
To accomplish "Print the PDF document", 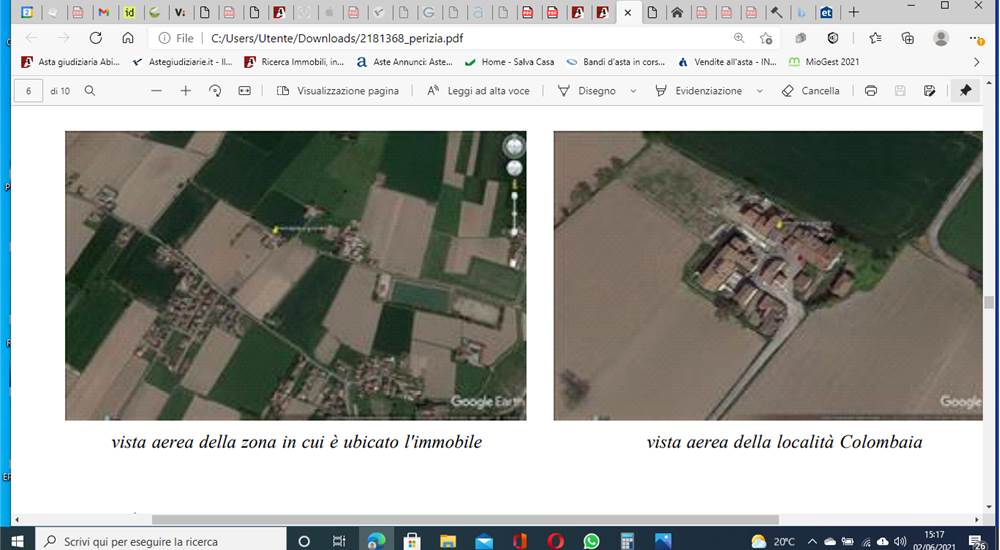I will 871,91.
